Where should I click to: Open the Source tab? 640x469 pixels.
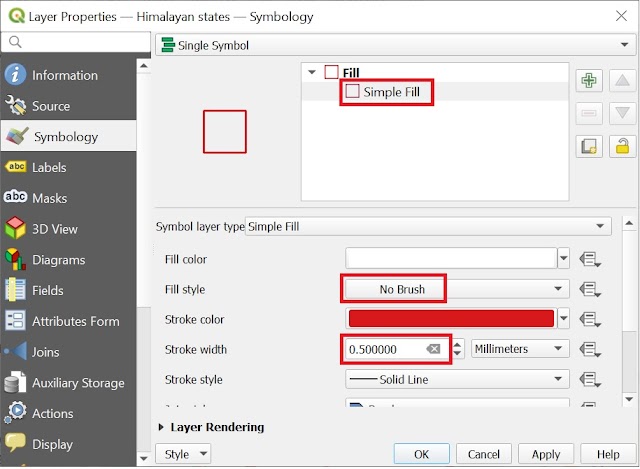(68, 106)
